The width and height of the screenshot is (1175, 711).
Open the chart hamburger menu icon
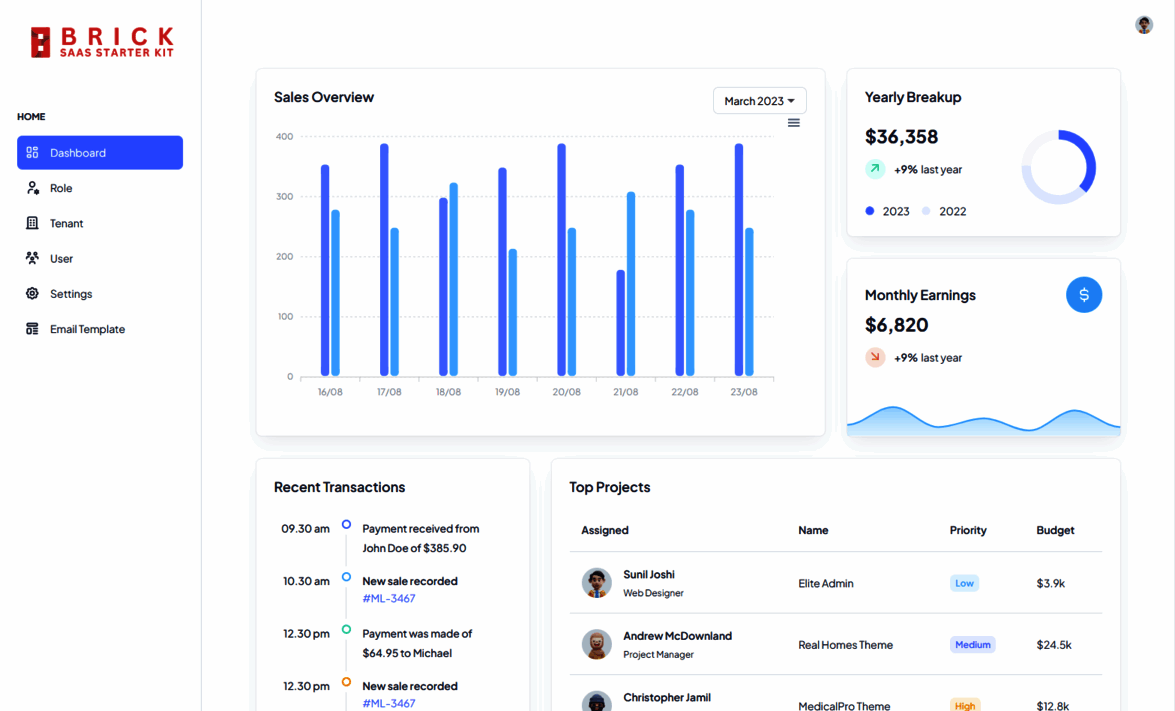coord(794,123)
